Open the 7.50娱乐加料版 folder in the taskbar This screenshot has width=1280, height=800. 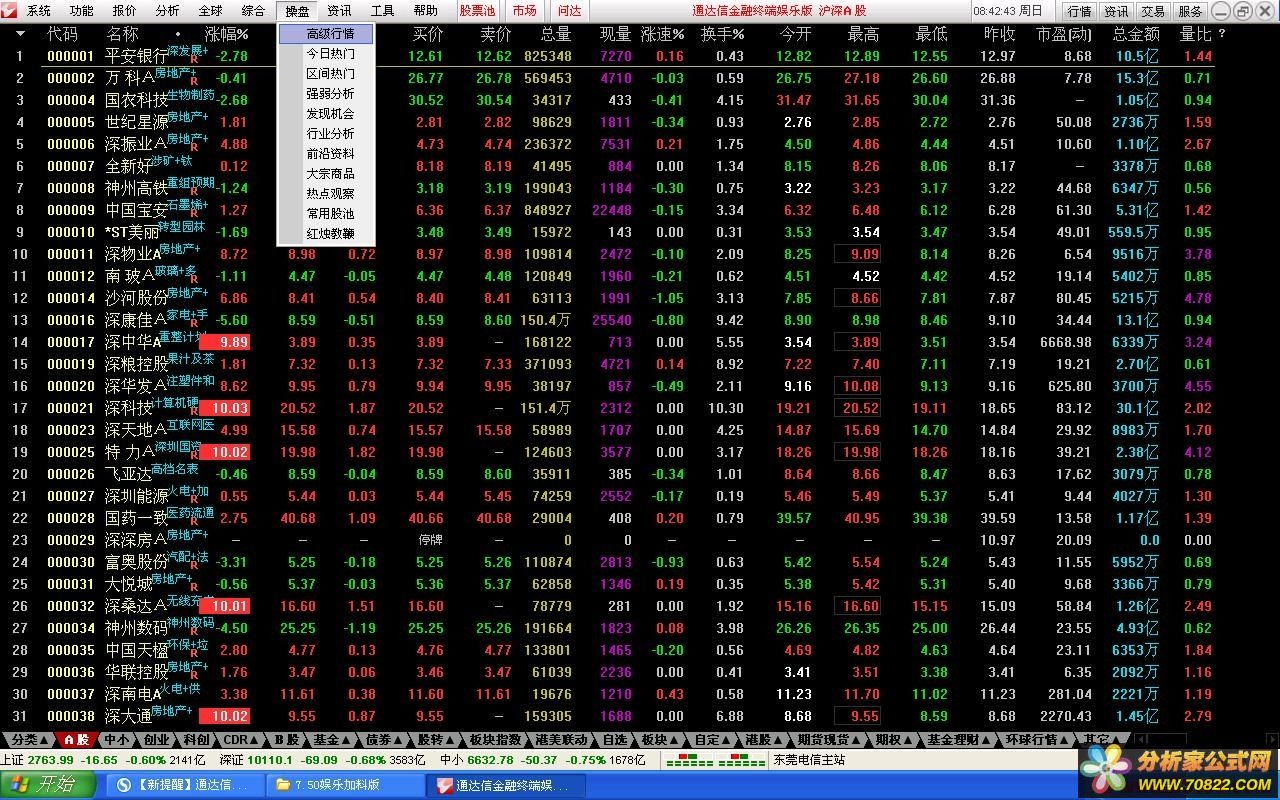coord(343,785)
